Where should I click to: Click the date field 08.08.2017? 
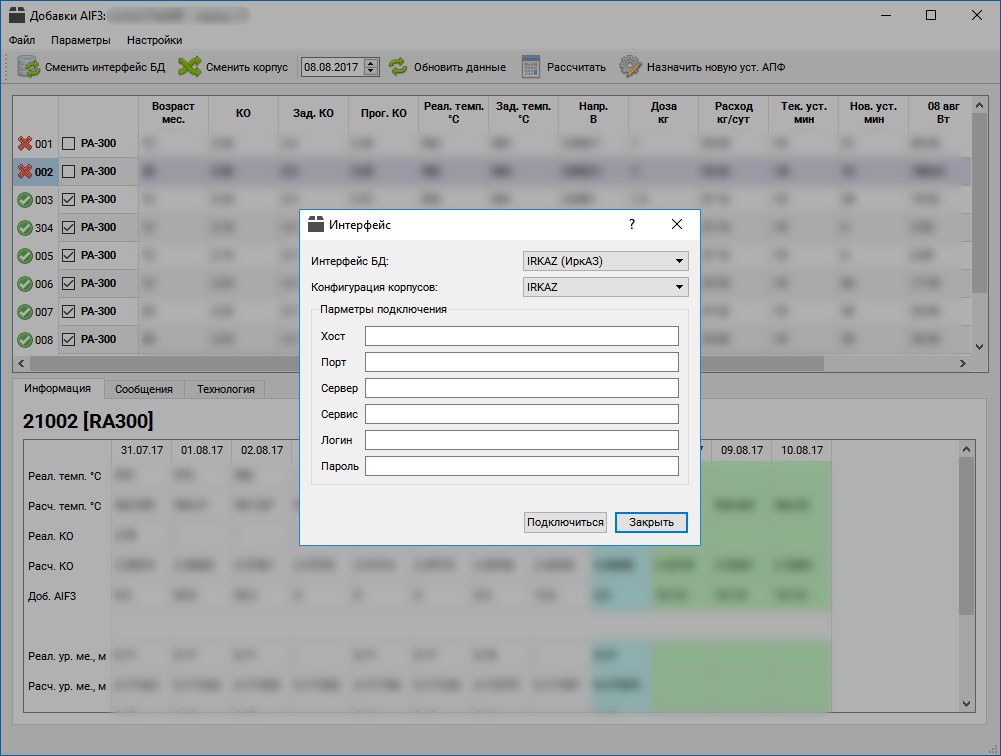point(332,67)
